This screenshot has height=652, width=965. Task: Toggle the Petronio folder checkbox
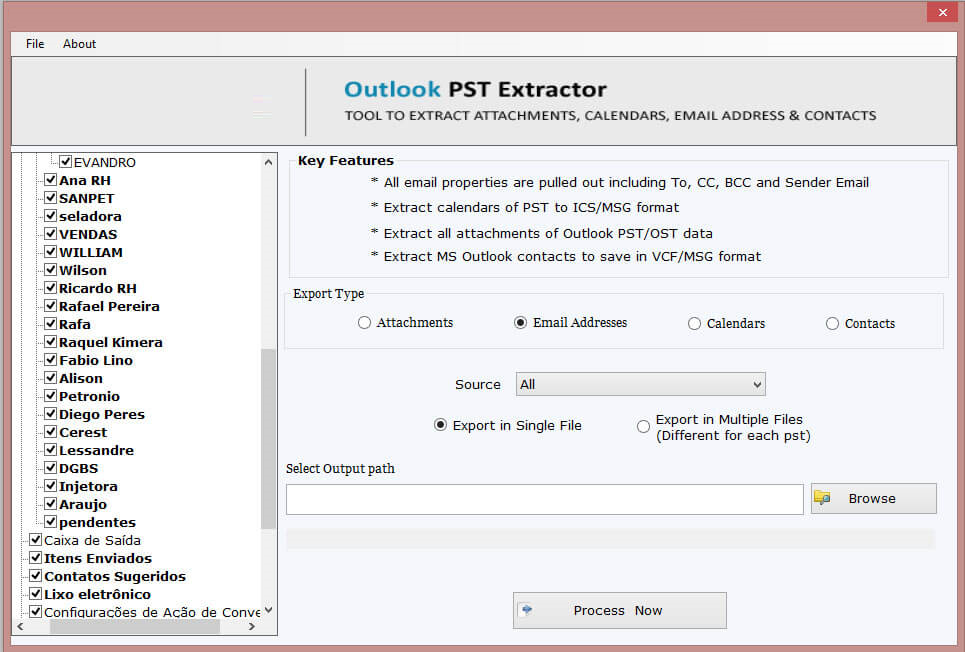[51, 395]
